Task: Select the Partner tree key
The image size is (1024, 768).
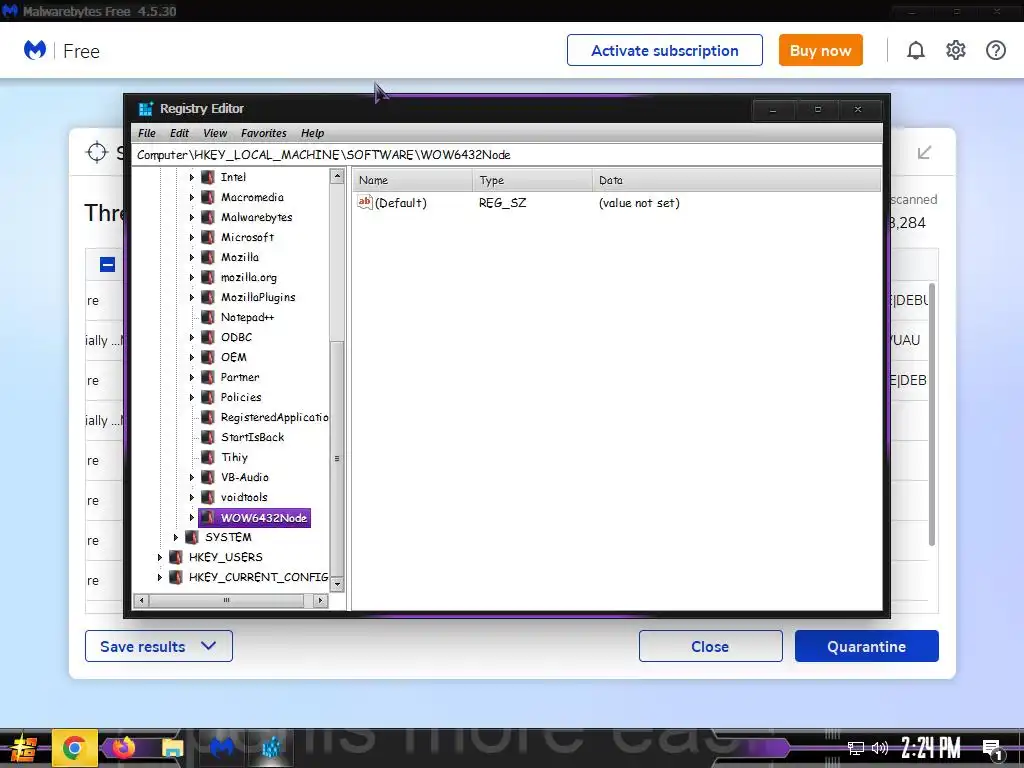Action: (x=240, y=377)
